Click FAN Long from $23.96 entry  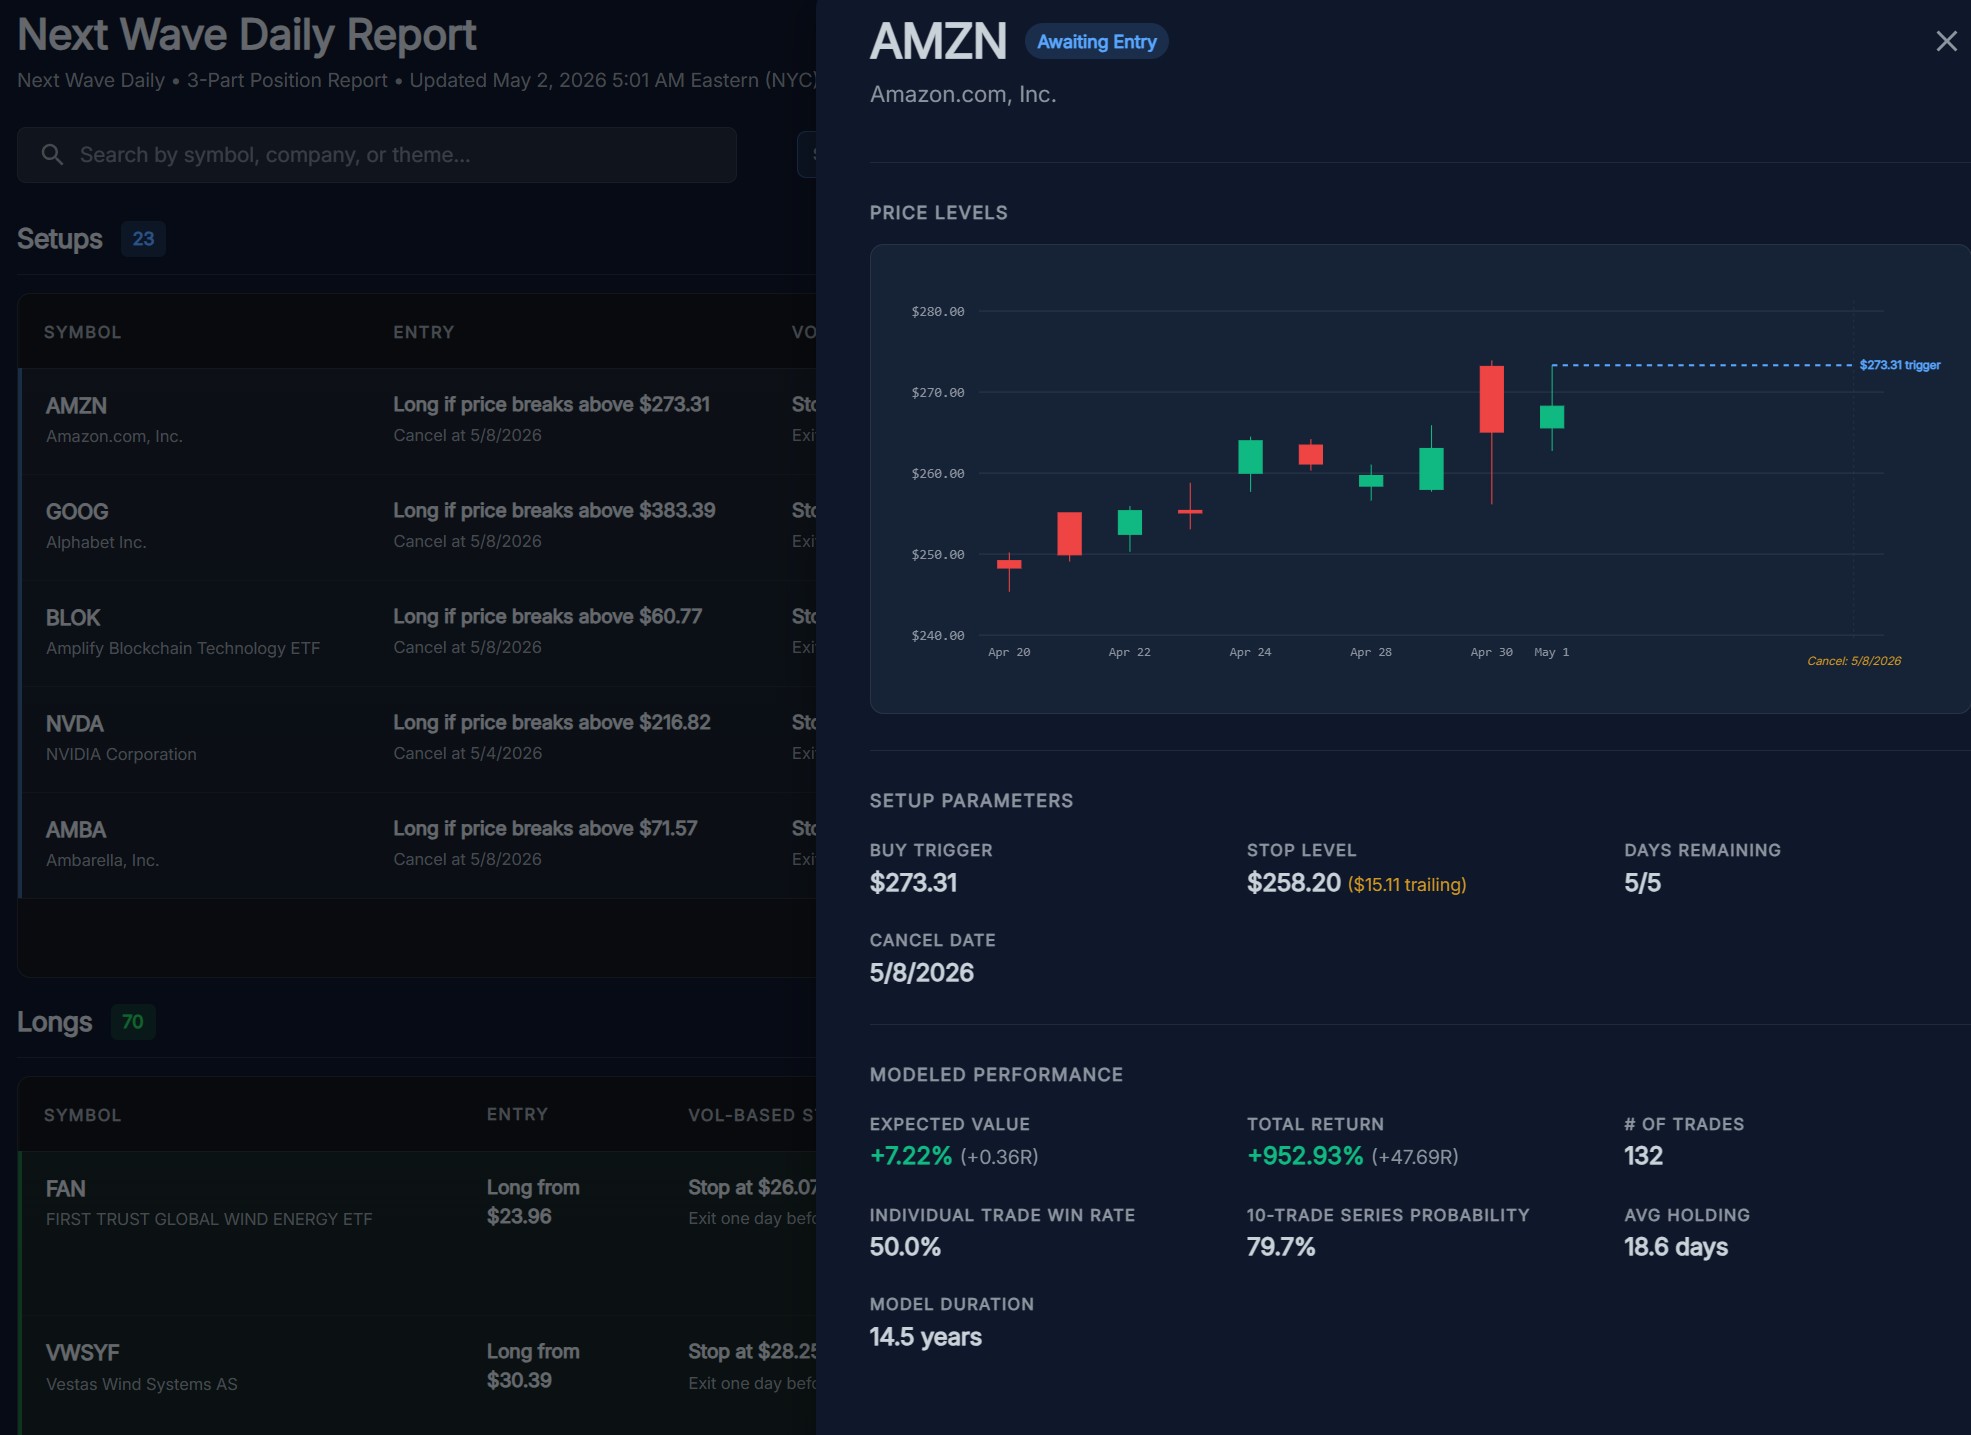click(533, 1202)
